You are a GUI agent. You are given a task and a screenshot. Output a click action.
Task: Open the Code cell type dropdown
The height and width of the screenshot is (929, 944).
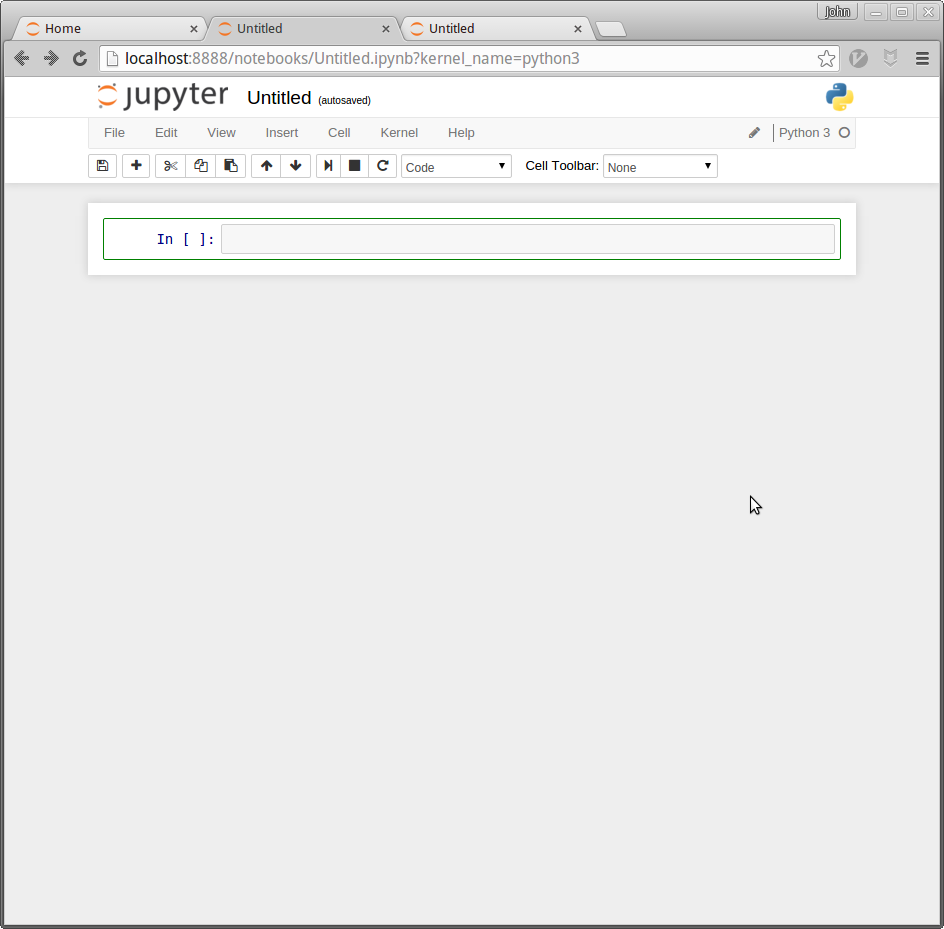click(456, 167)
